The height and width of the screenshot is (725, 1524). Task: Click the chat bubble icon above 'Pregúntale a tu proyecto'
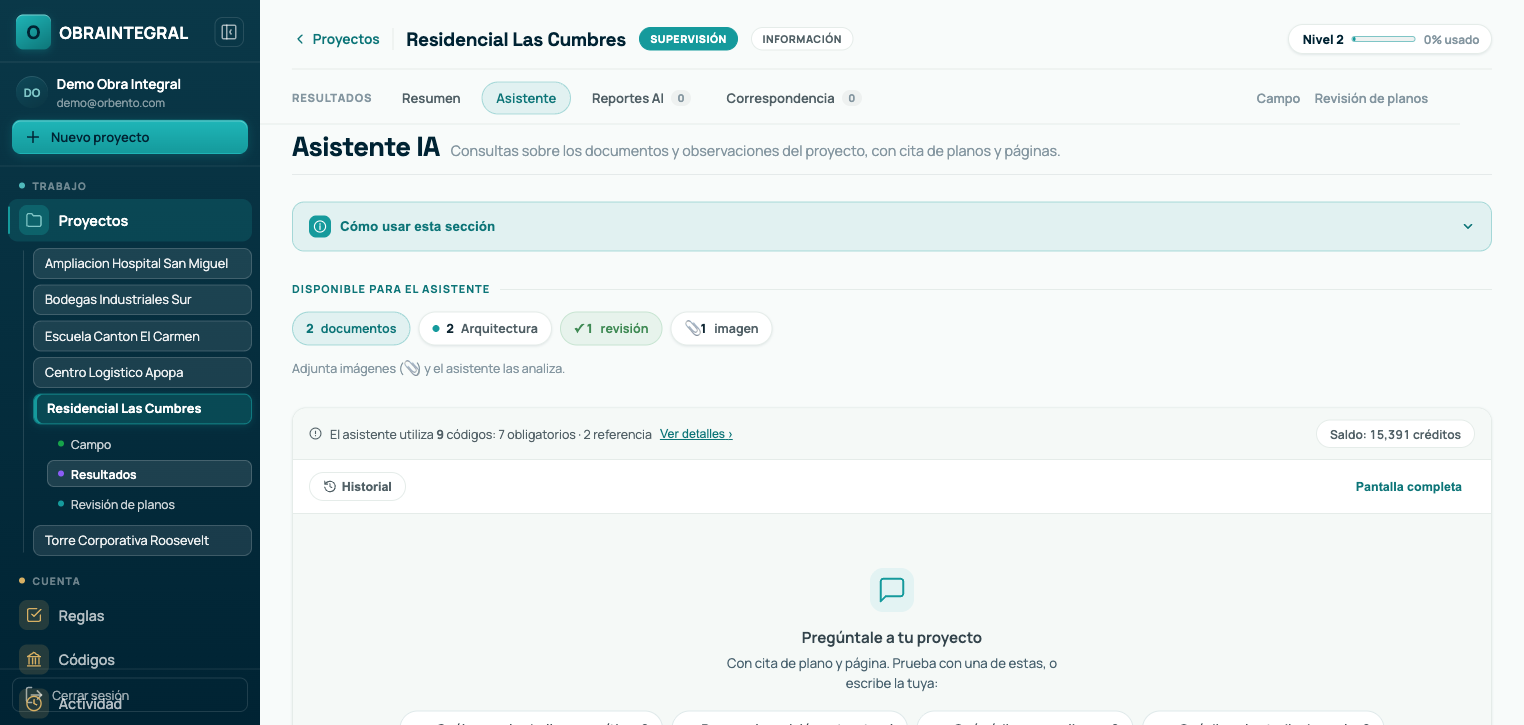point(892,590)
